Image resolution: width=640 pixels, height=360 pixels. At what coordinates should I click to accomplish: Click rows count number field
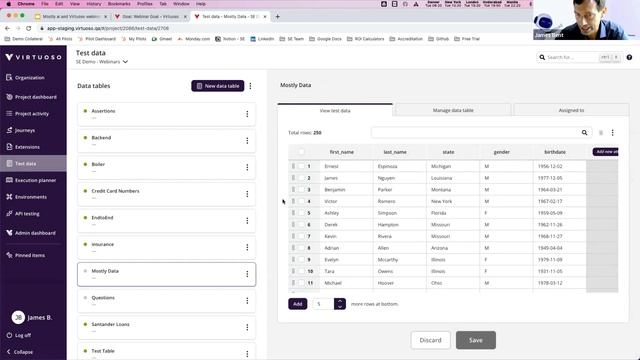click(323, 304)
